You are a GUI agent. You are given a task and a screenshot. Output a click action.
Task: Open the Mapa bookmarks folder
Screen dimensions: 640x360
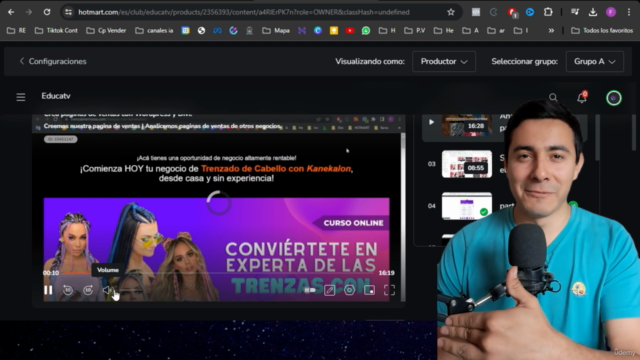tap(276, 31)
